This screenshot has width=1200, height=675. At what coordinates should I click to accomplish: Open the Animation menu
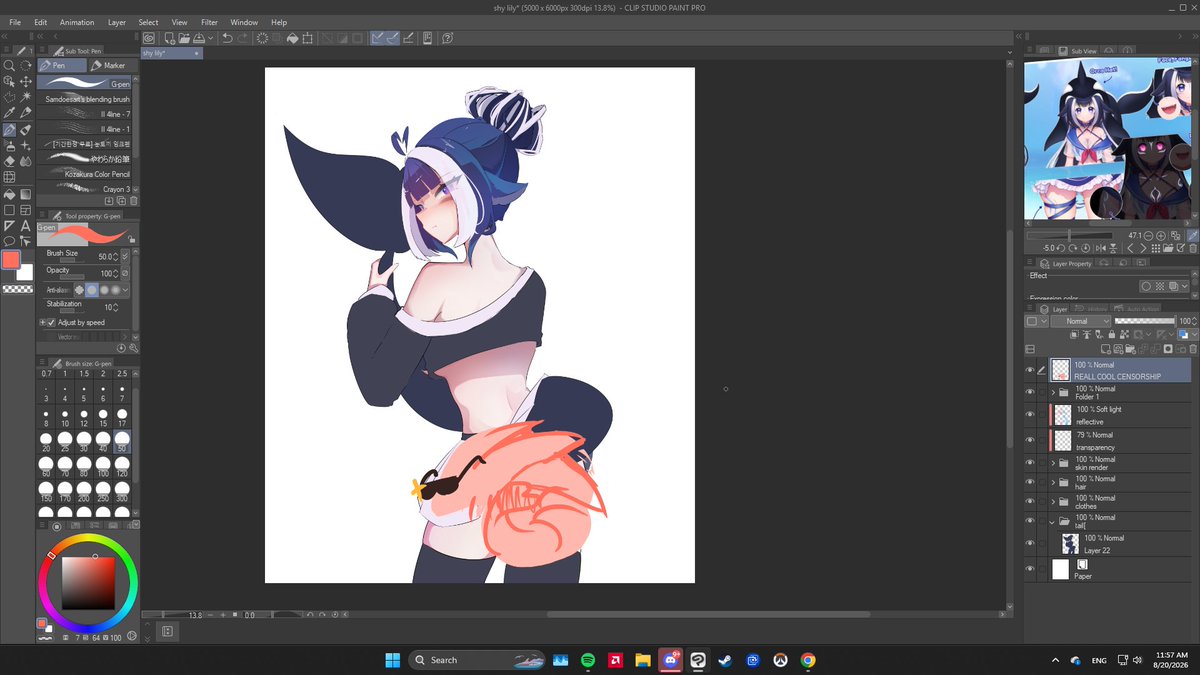77,22
